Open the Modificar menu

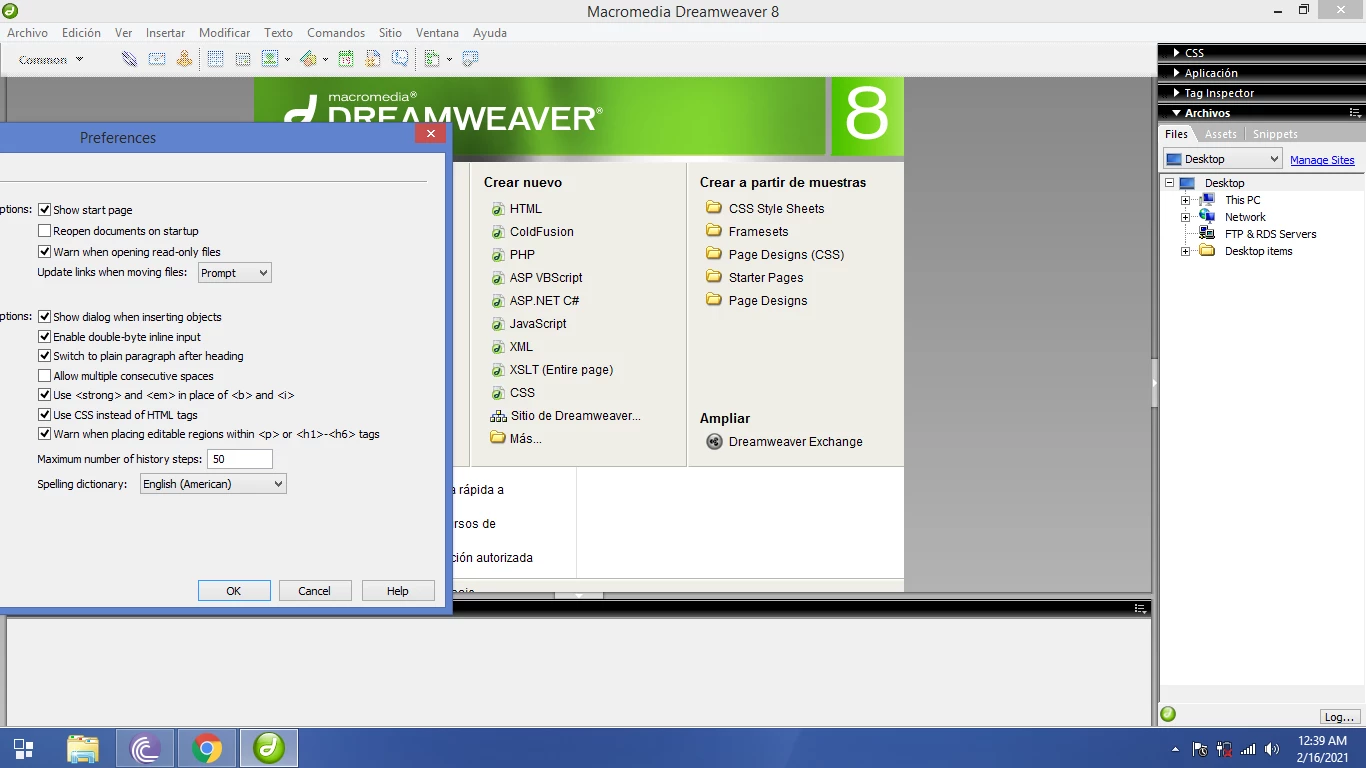pos(225,33)
